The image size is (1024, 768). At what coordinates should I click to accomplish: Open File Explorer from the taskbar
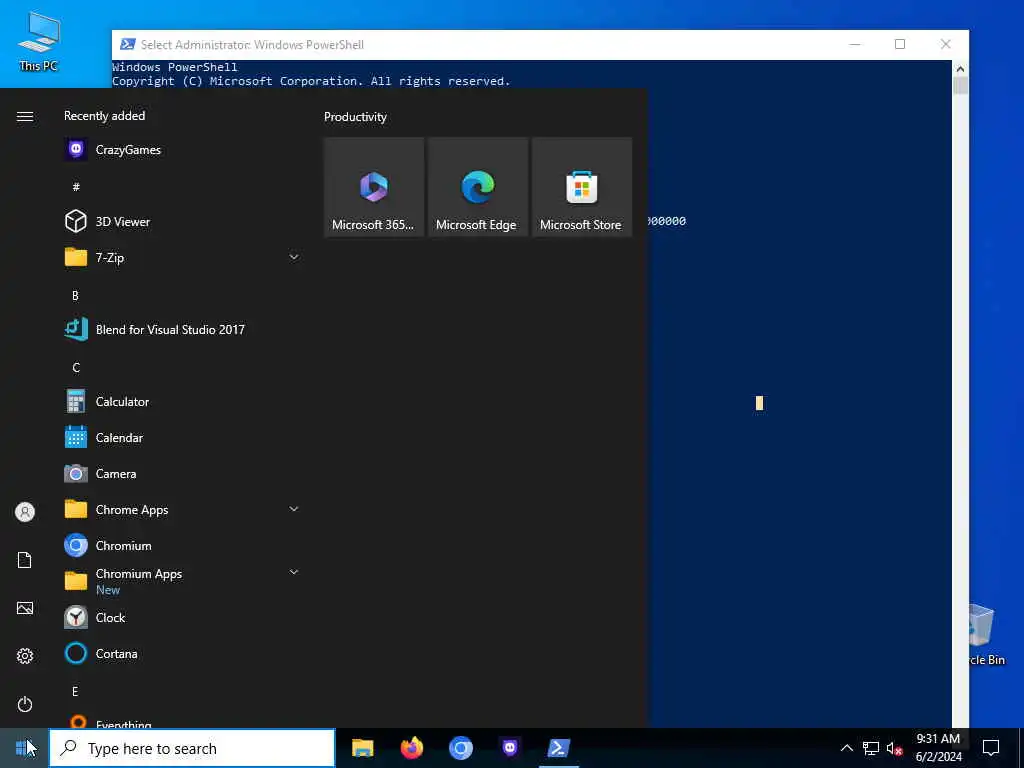click(x=362, y=748)
